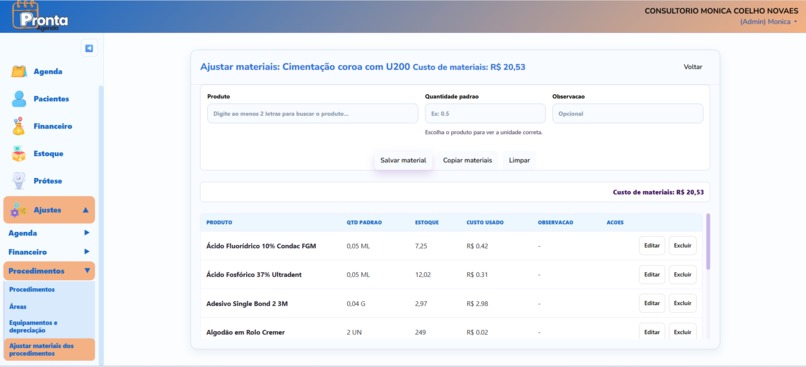Image resolution: width=806 pixels, height=367 pixels.
Task: Click the ACOES column header
Action: (615, 223)
